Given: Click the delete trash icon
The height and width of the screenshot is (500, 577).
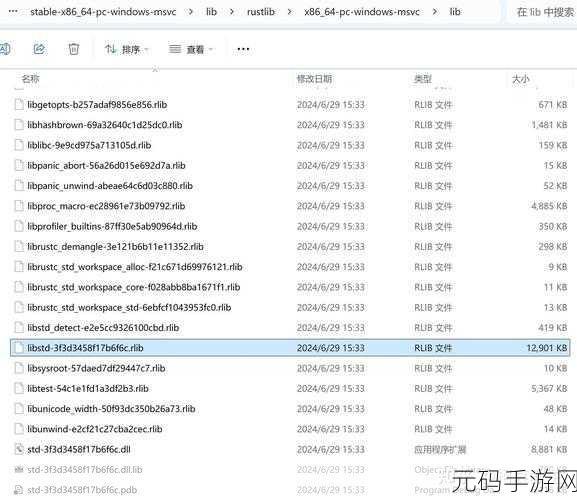Looking at the screenshot, I should tap(74, 49).
